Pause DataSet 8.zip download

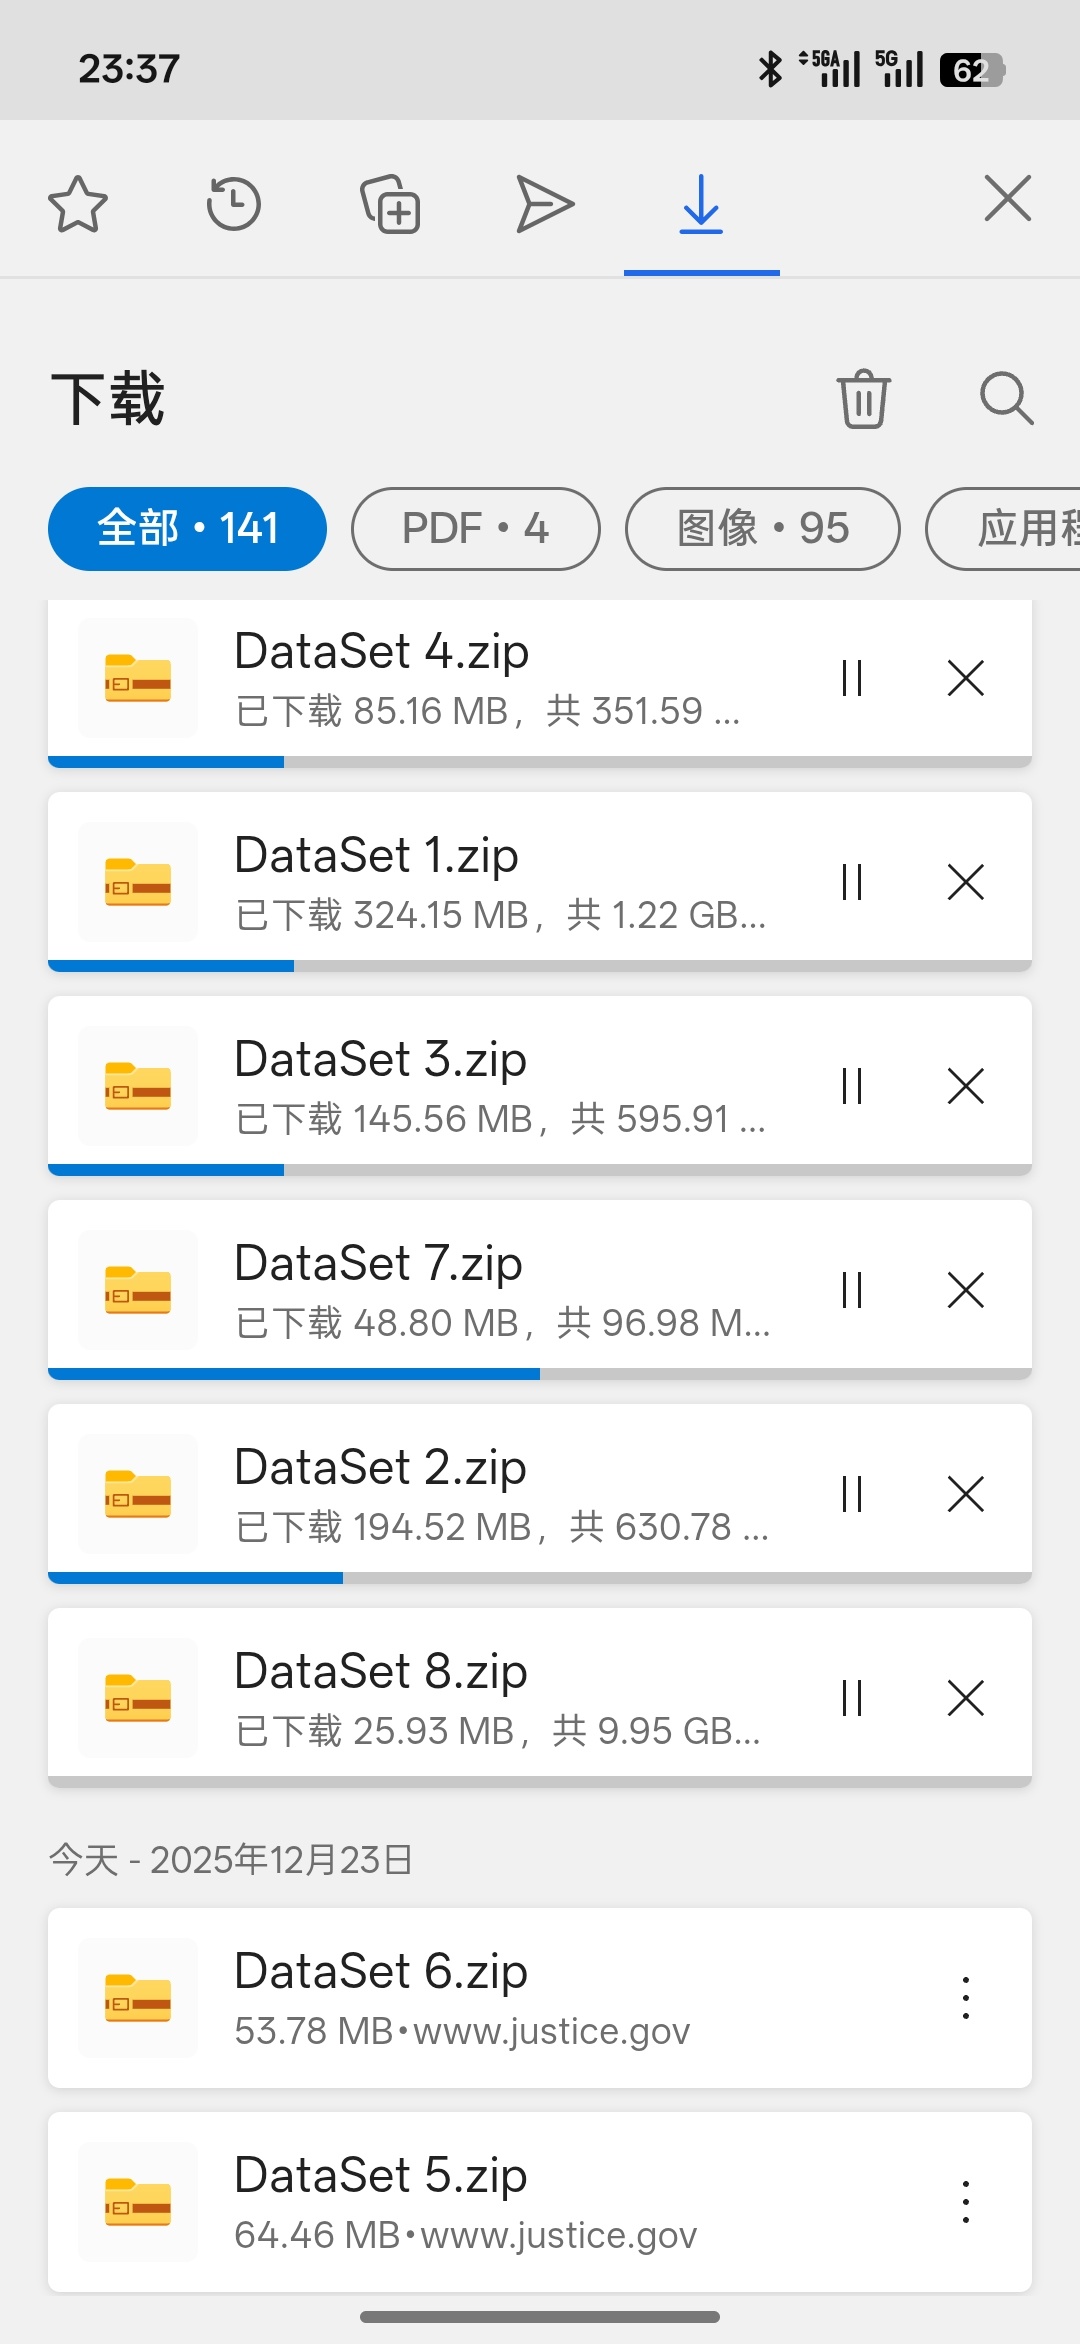(852, 1698)
